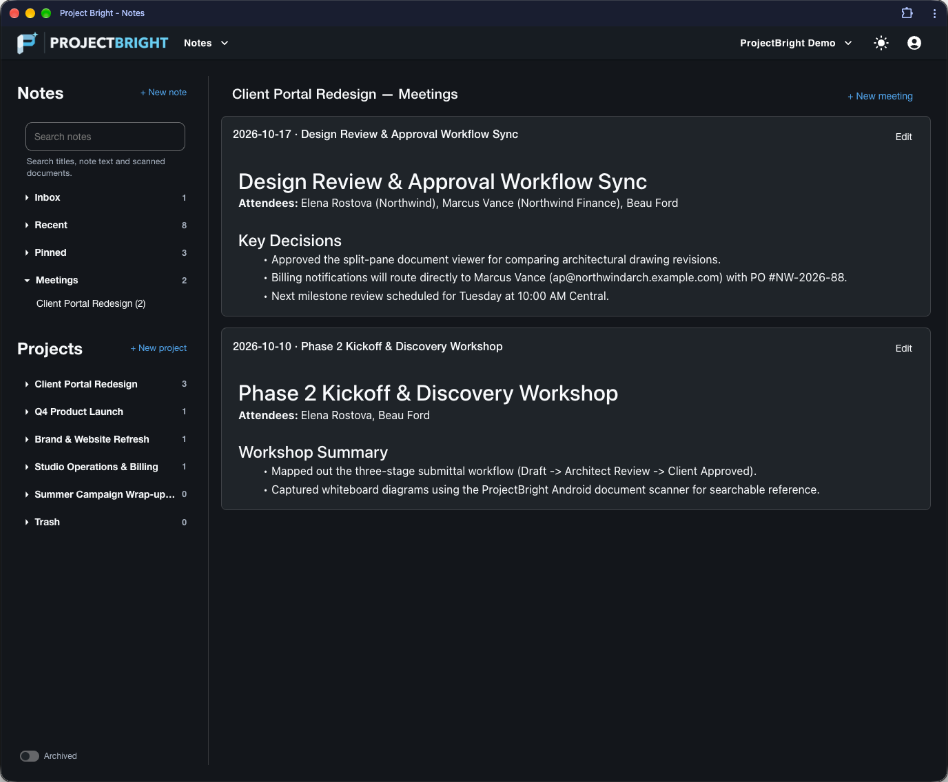
Task: Click the ap@northwindarch.example.com email text
Action: (x=636, y=278)
